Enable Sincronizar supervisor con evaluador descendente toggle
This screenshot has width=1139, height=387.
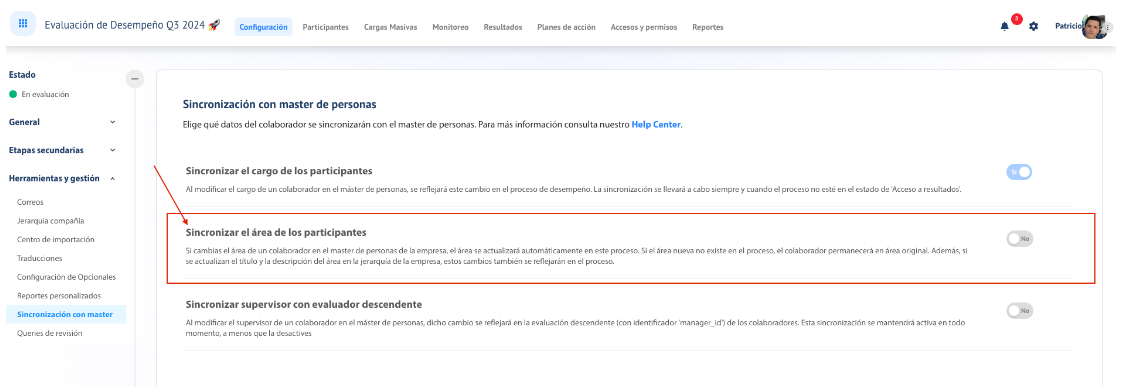tap(1019, 311)
